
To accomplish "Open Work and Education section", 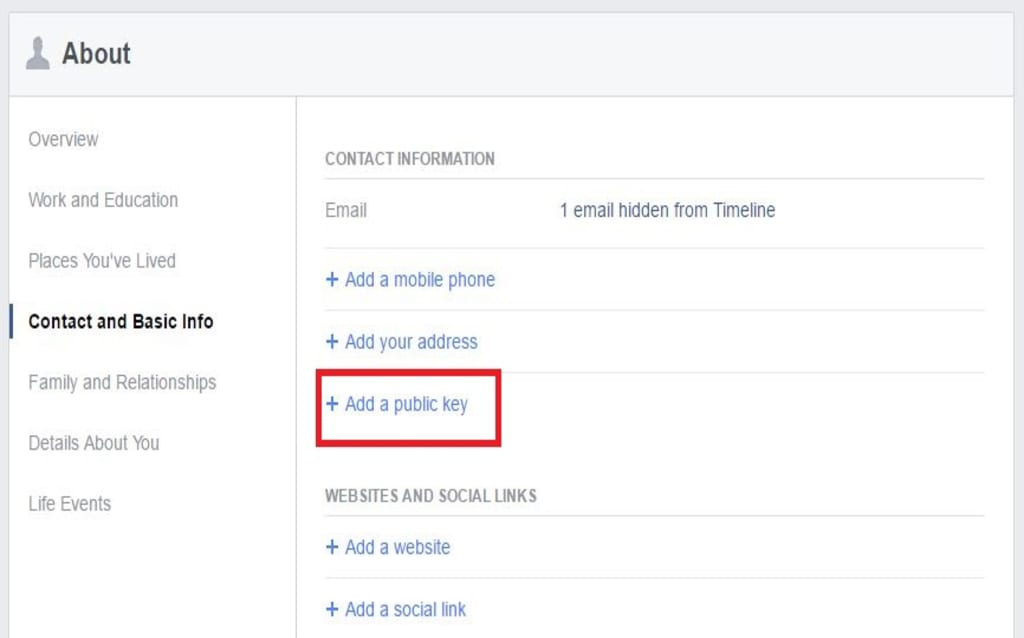I will tap(103, 200).
